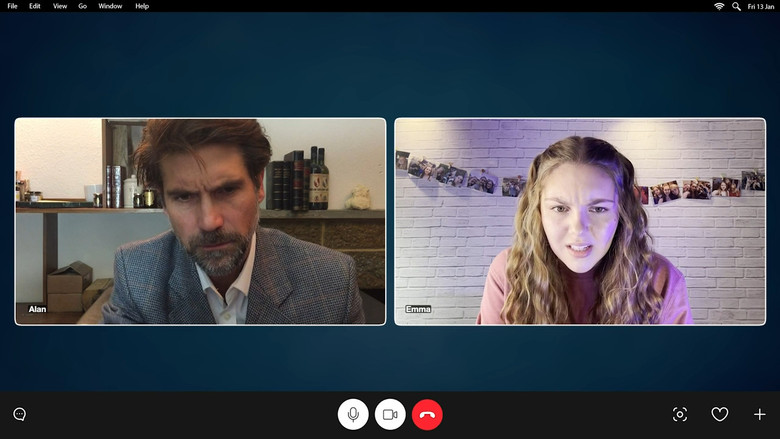Click the Emma name label
Screen dimensions: 780x439
pyautogui.click(x=417, y=309)
